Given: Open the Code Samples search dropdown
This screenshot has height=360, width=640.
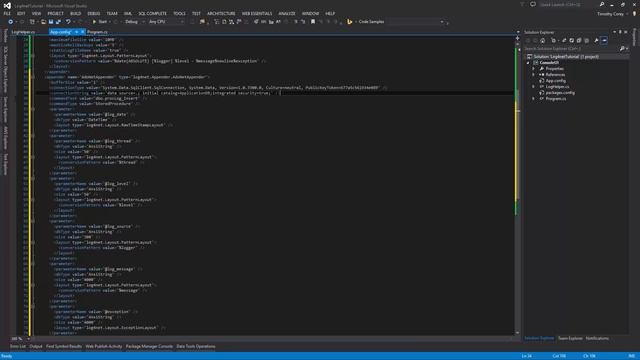Looking at the screenshot, I should 442,22.
